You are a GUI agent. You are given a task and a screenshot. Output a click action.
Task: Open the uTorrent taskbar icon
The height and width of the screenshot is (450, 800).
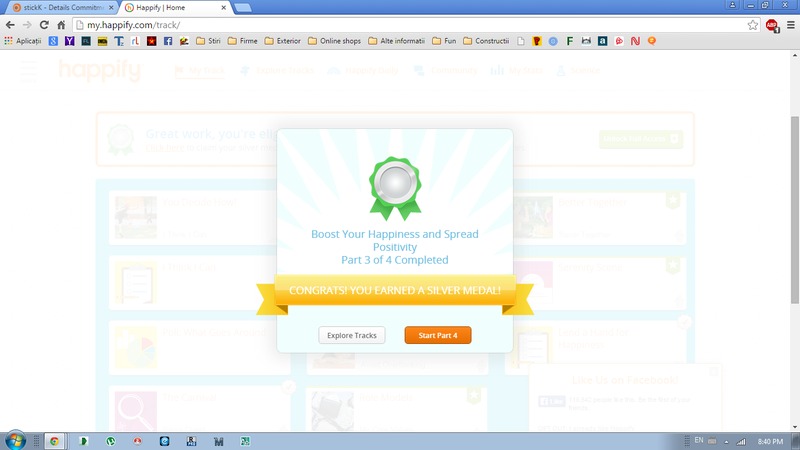[x=110, y=441]
